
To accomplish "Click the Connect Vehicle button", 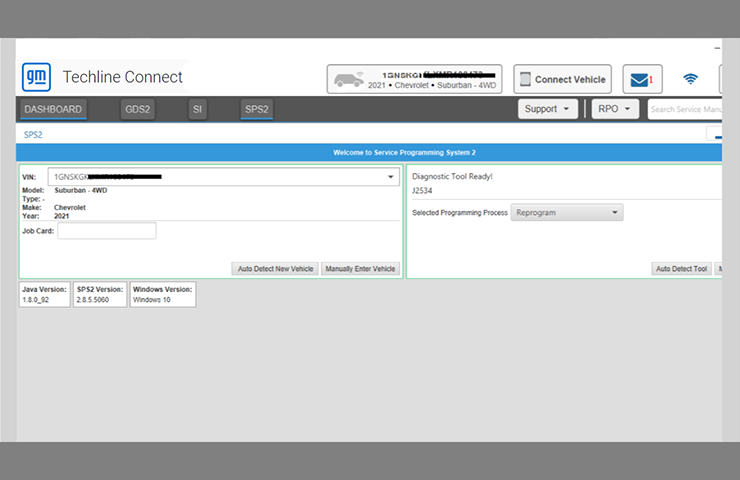I will pos(563,79).
